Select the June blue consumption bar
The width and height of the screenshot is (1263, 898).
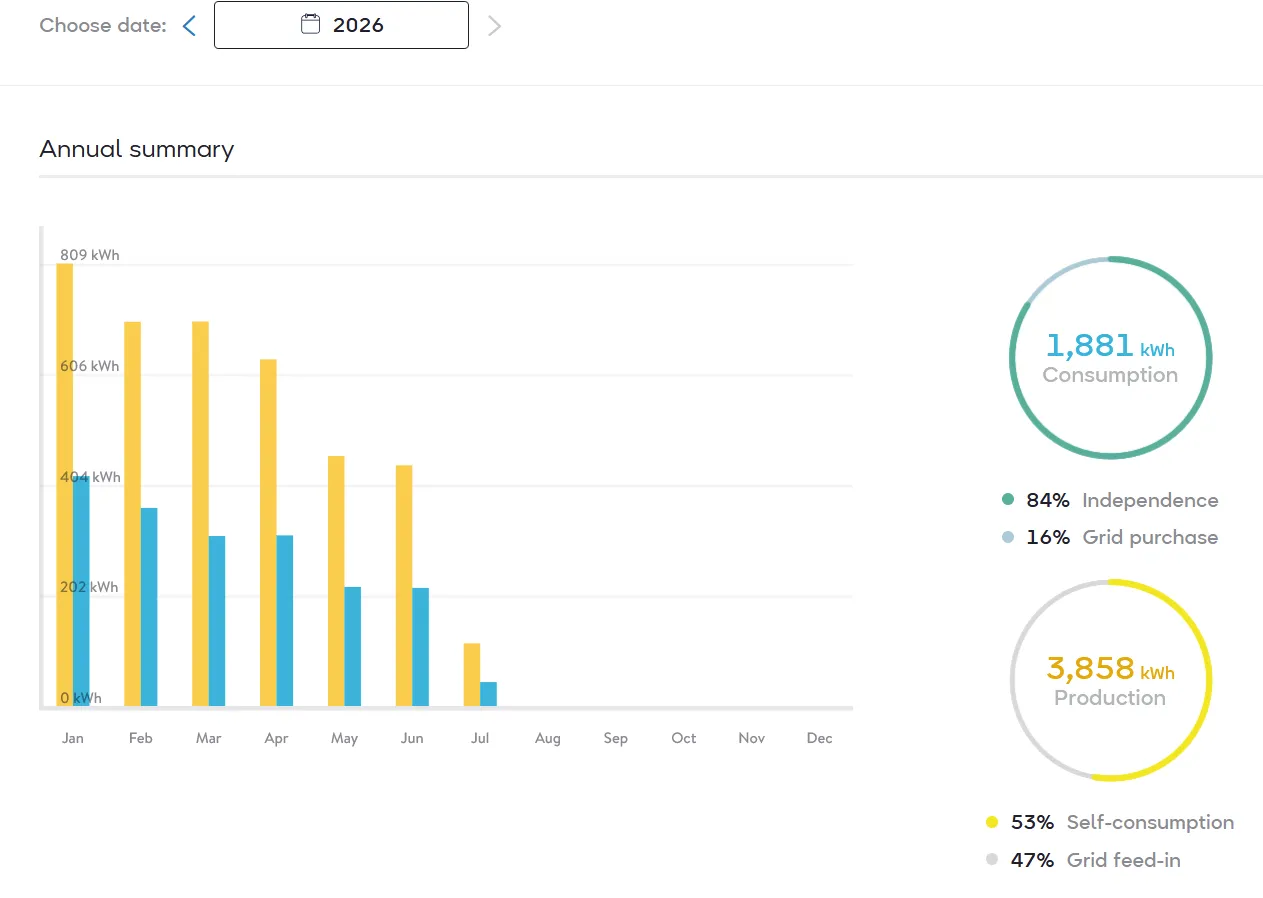point(421,647)
